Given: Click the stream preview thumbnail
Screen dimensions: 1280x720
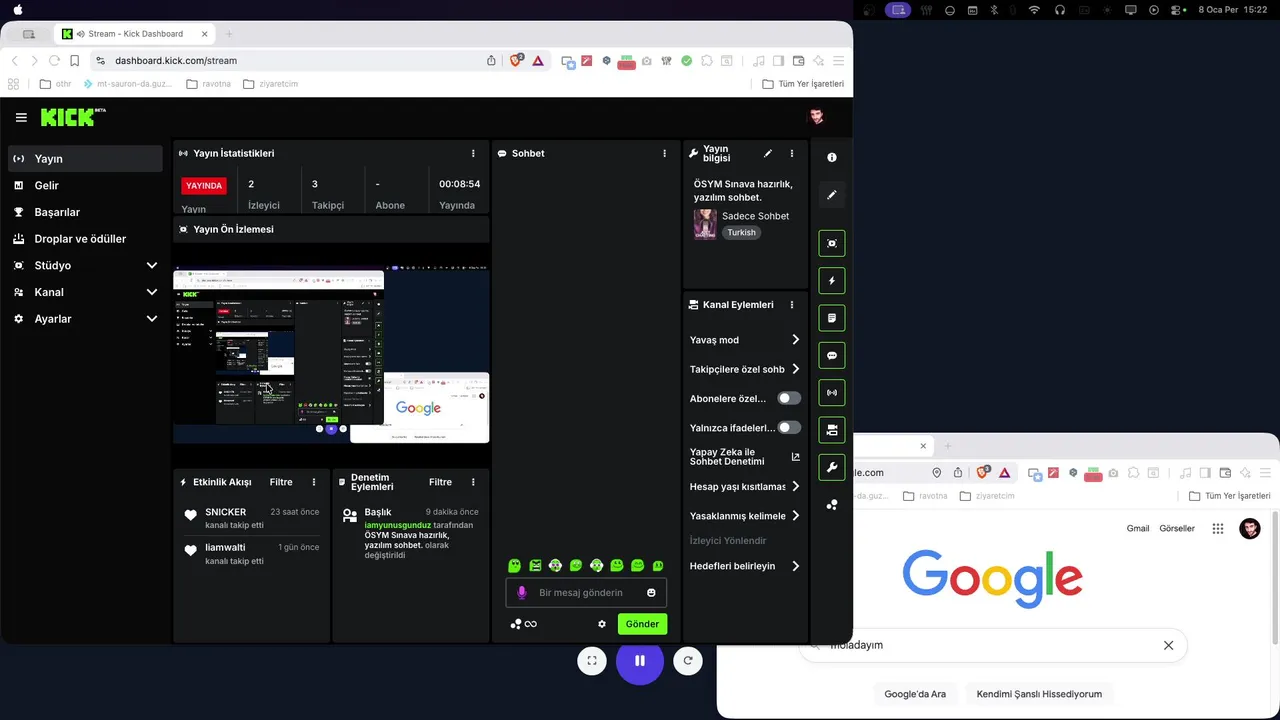Looking at the screenshot, I should pyautogui.click(x=331, y=354).
